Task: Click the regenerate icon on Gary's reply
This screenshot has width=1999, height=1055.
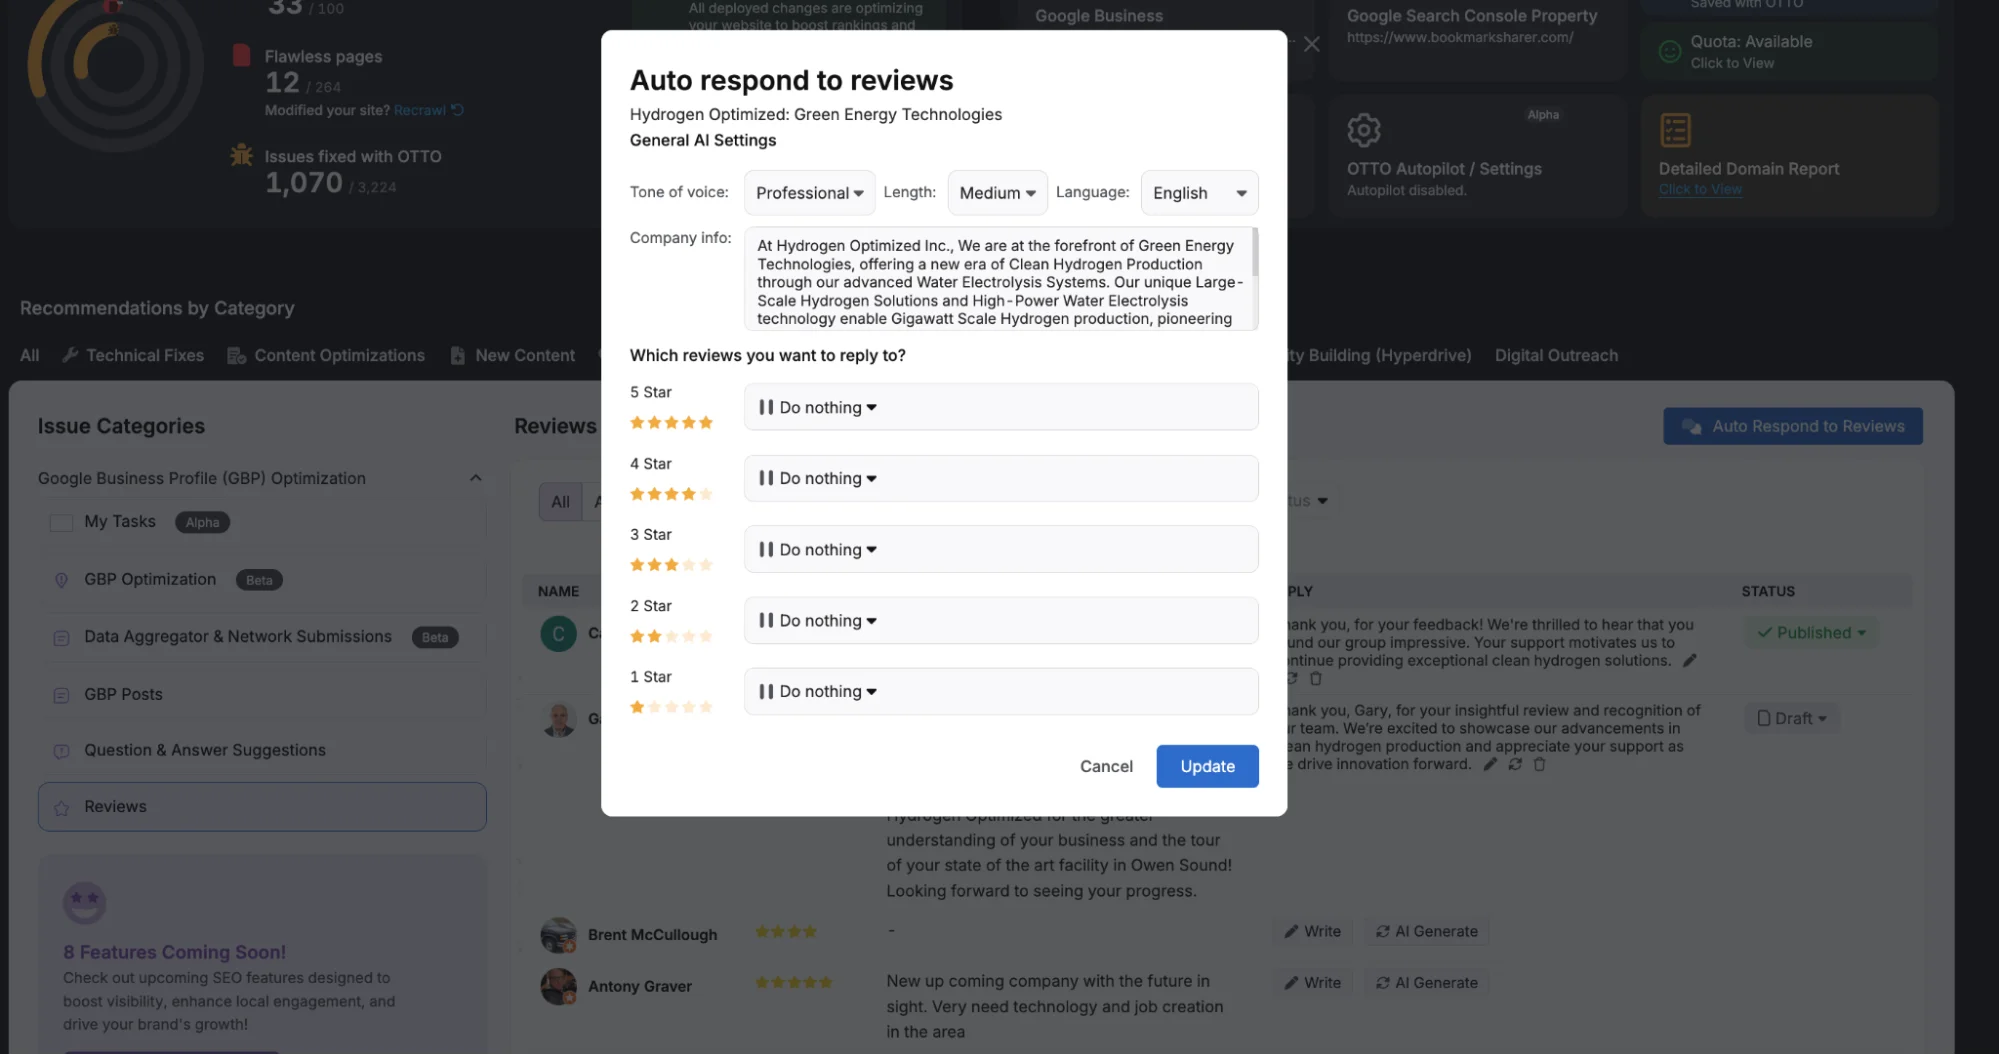Action: [1515, 764]
